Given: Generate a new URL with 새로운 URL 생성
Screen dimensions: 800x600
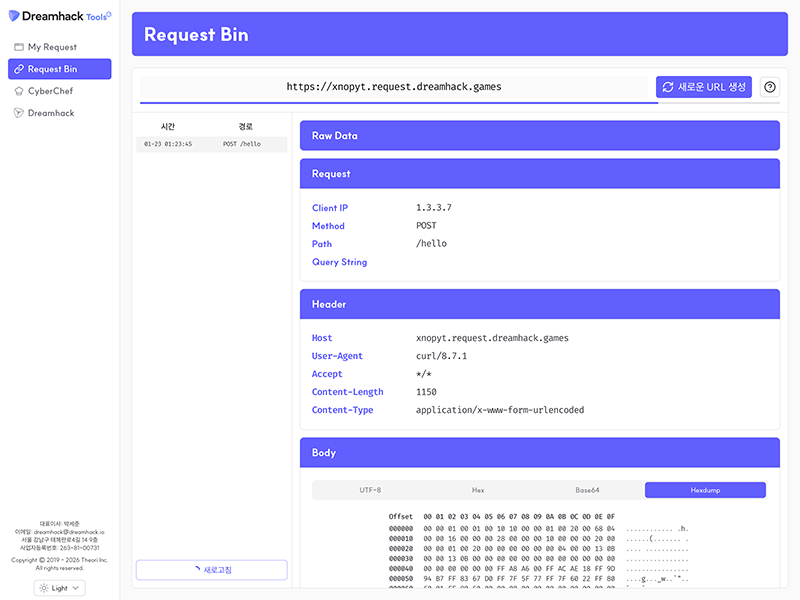Looking at the screenshot, I should [x=704, y=87].
